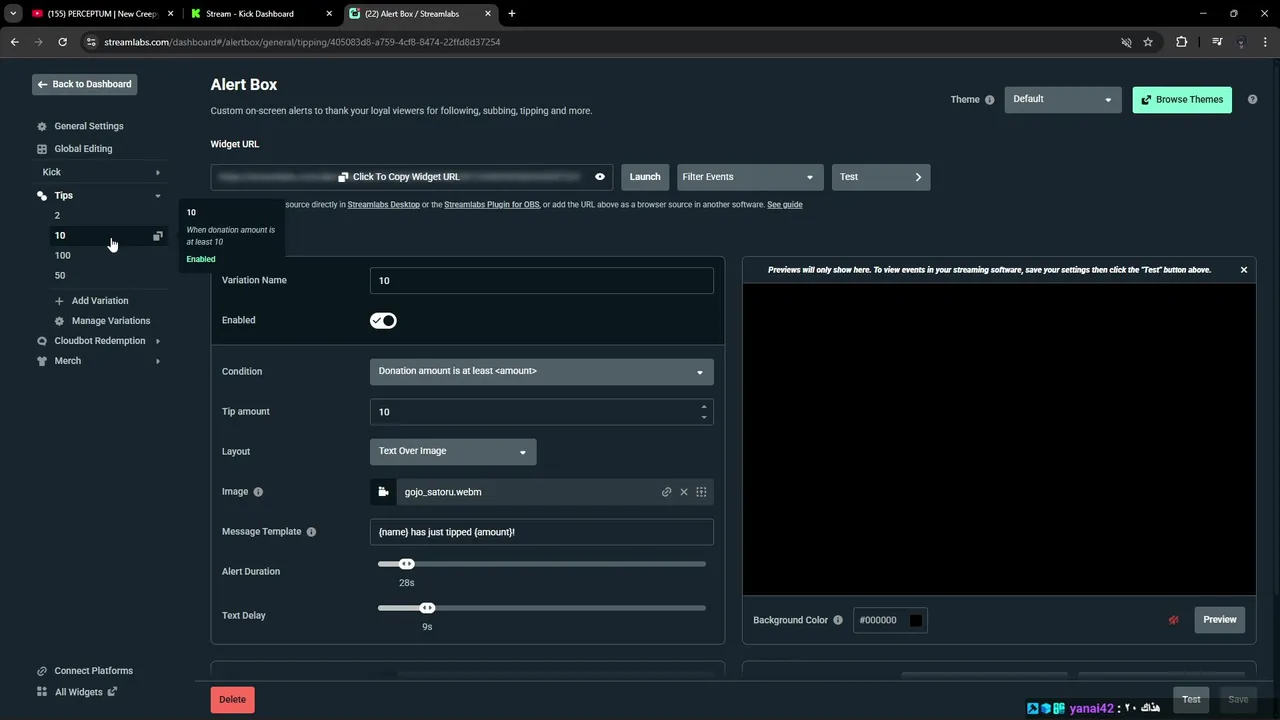Screen dimensions: 1280x720
Task: Click the Preview button
Action: [1220, 620]
